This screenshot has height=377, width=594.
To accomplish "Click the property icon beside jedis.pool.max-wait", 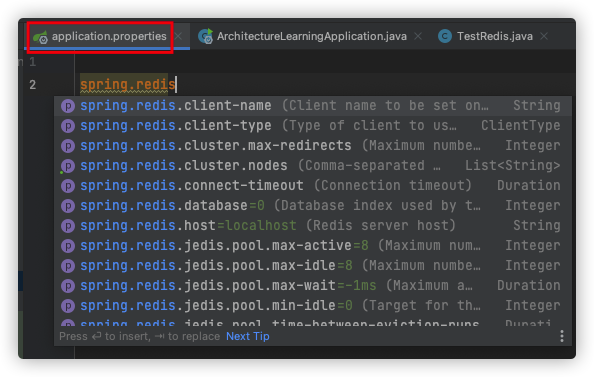I will tap(68, 286).
